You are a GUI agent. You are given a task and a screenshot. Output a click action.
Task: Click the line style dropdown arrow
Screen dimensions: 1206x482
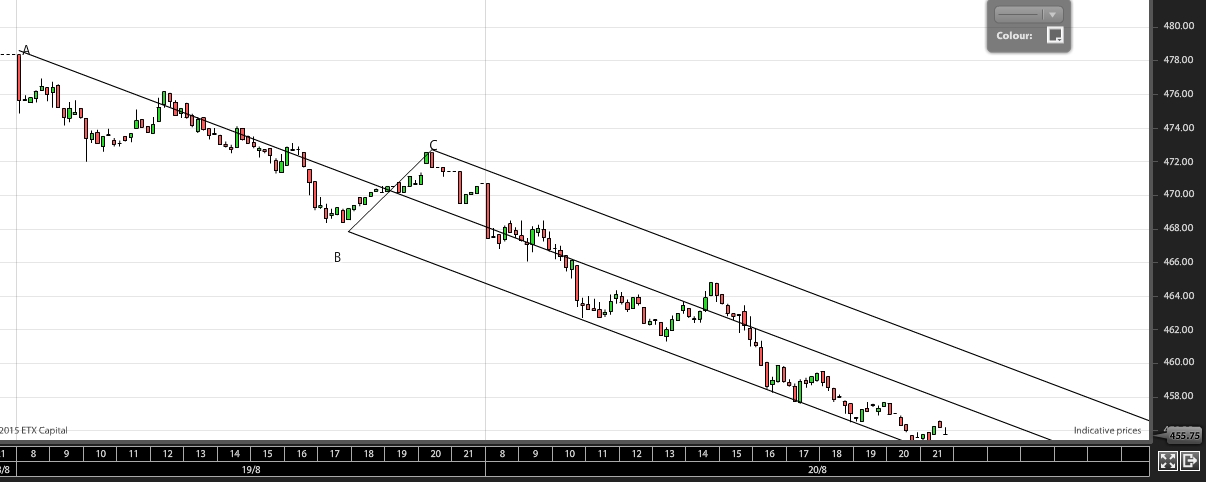(1052, 15)
